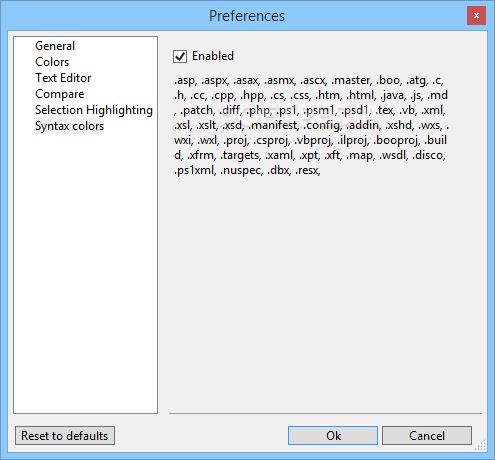Click the Reset to defaults button
This screenshot has width=495, height=460.
[x=65, y=436]
